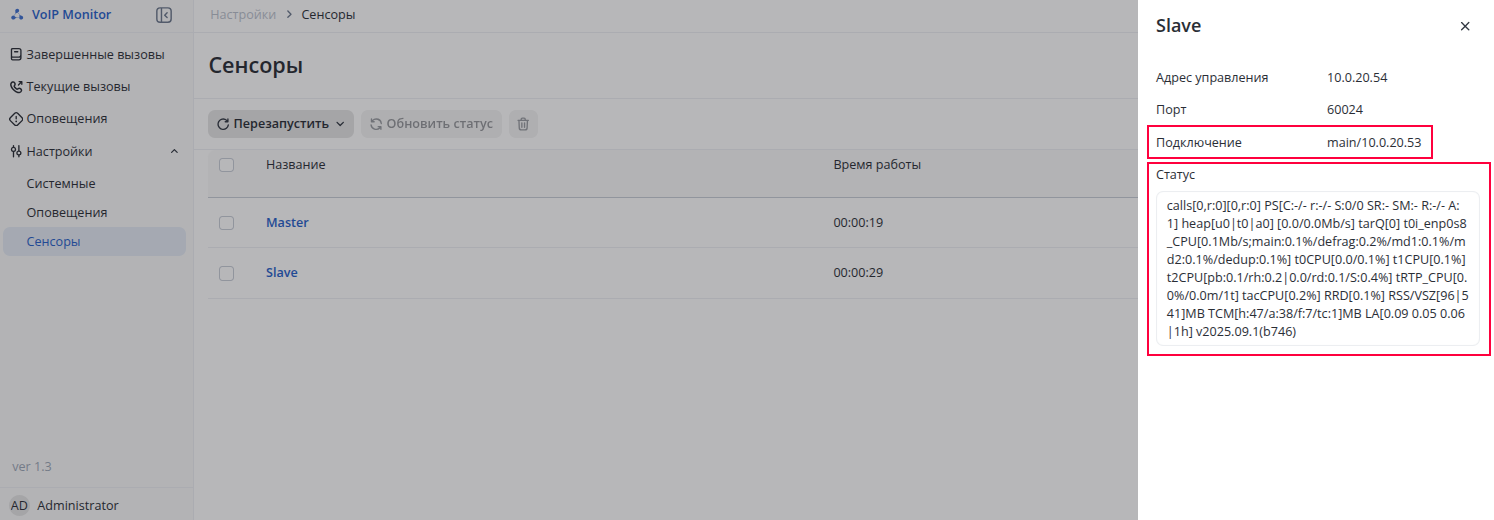
Task: Click the alert icon of top-level Оповещения
Action: [16, 119]
